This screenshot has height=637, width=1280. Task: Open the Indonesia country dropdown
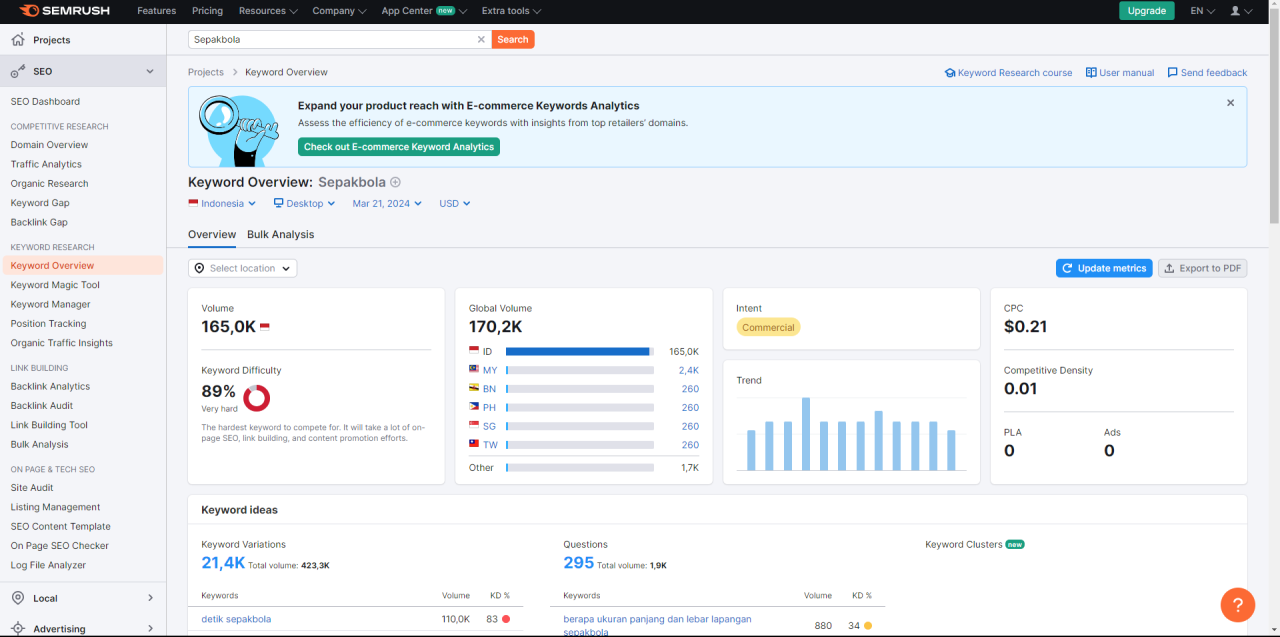click(222, 203)
